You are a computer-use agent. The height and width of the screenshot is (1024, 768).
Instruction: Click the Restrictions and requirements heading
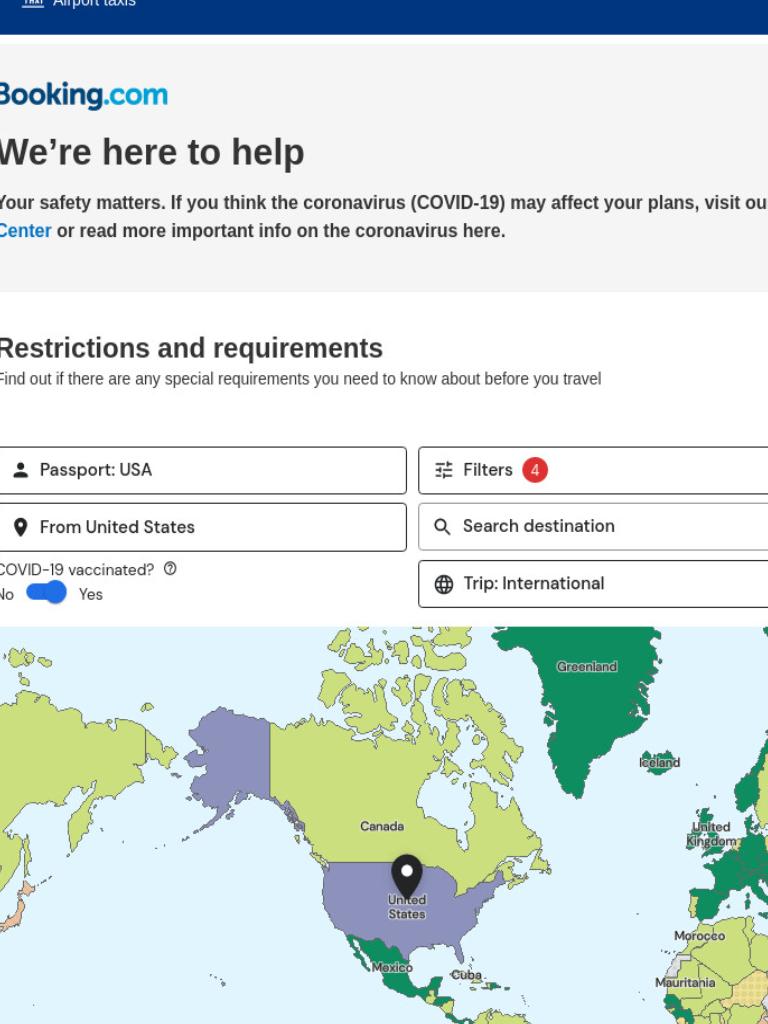coord(191,348)
